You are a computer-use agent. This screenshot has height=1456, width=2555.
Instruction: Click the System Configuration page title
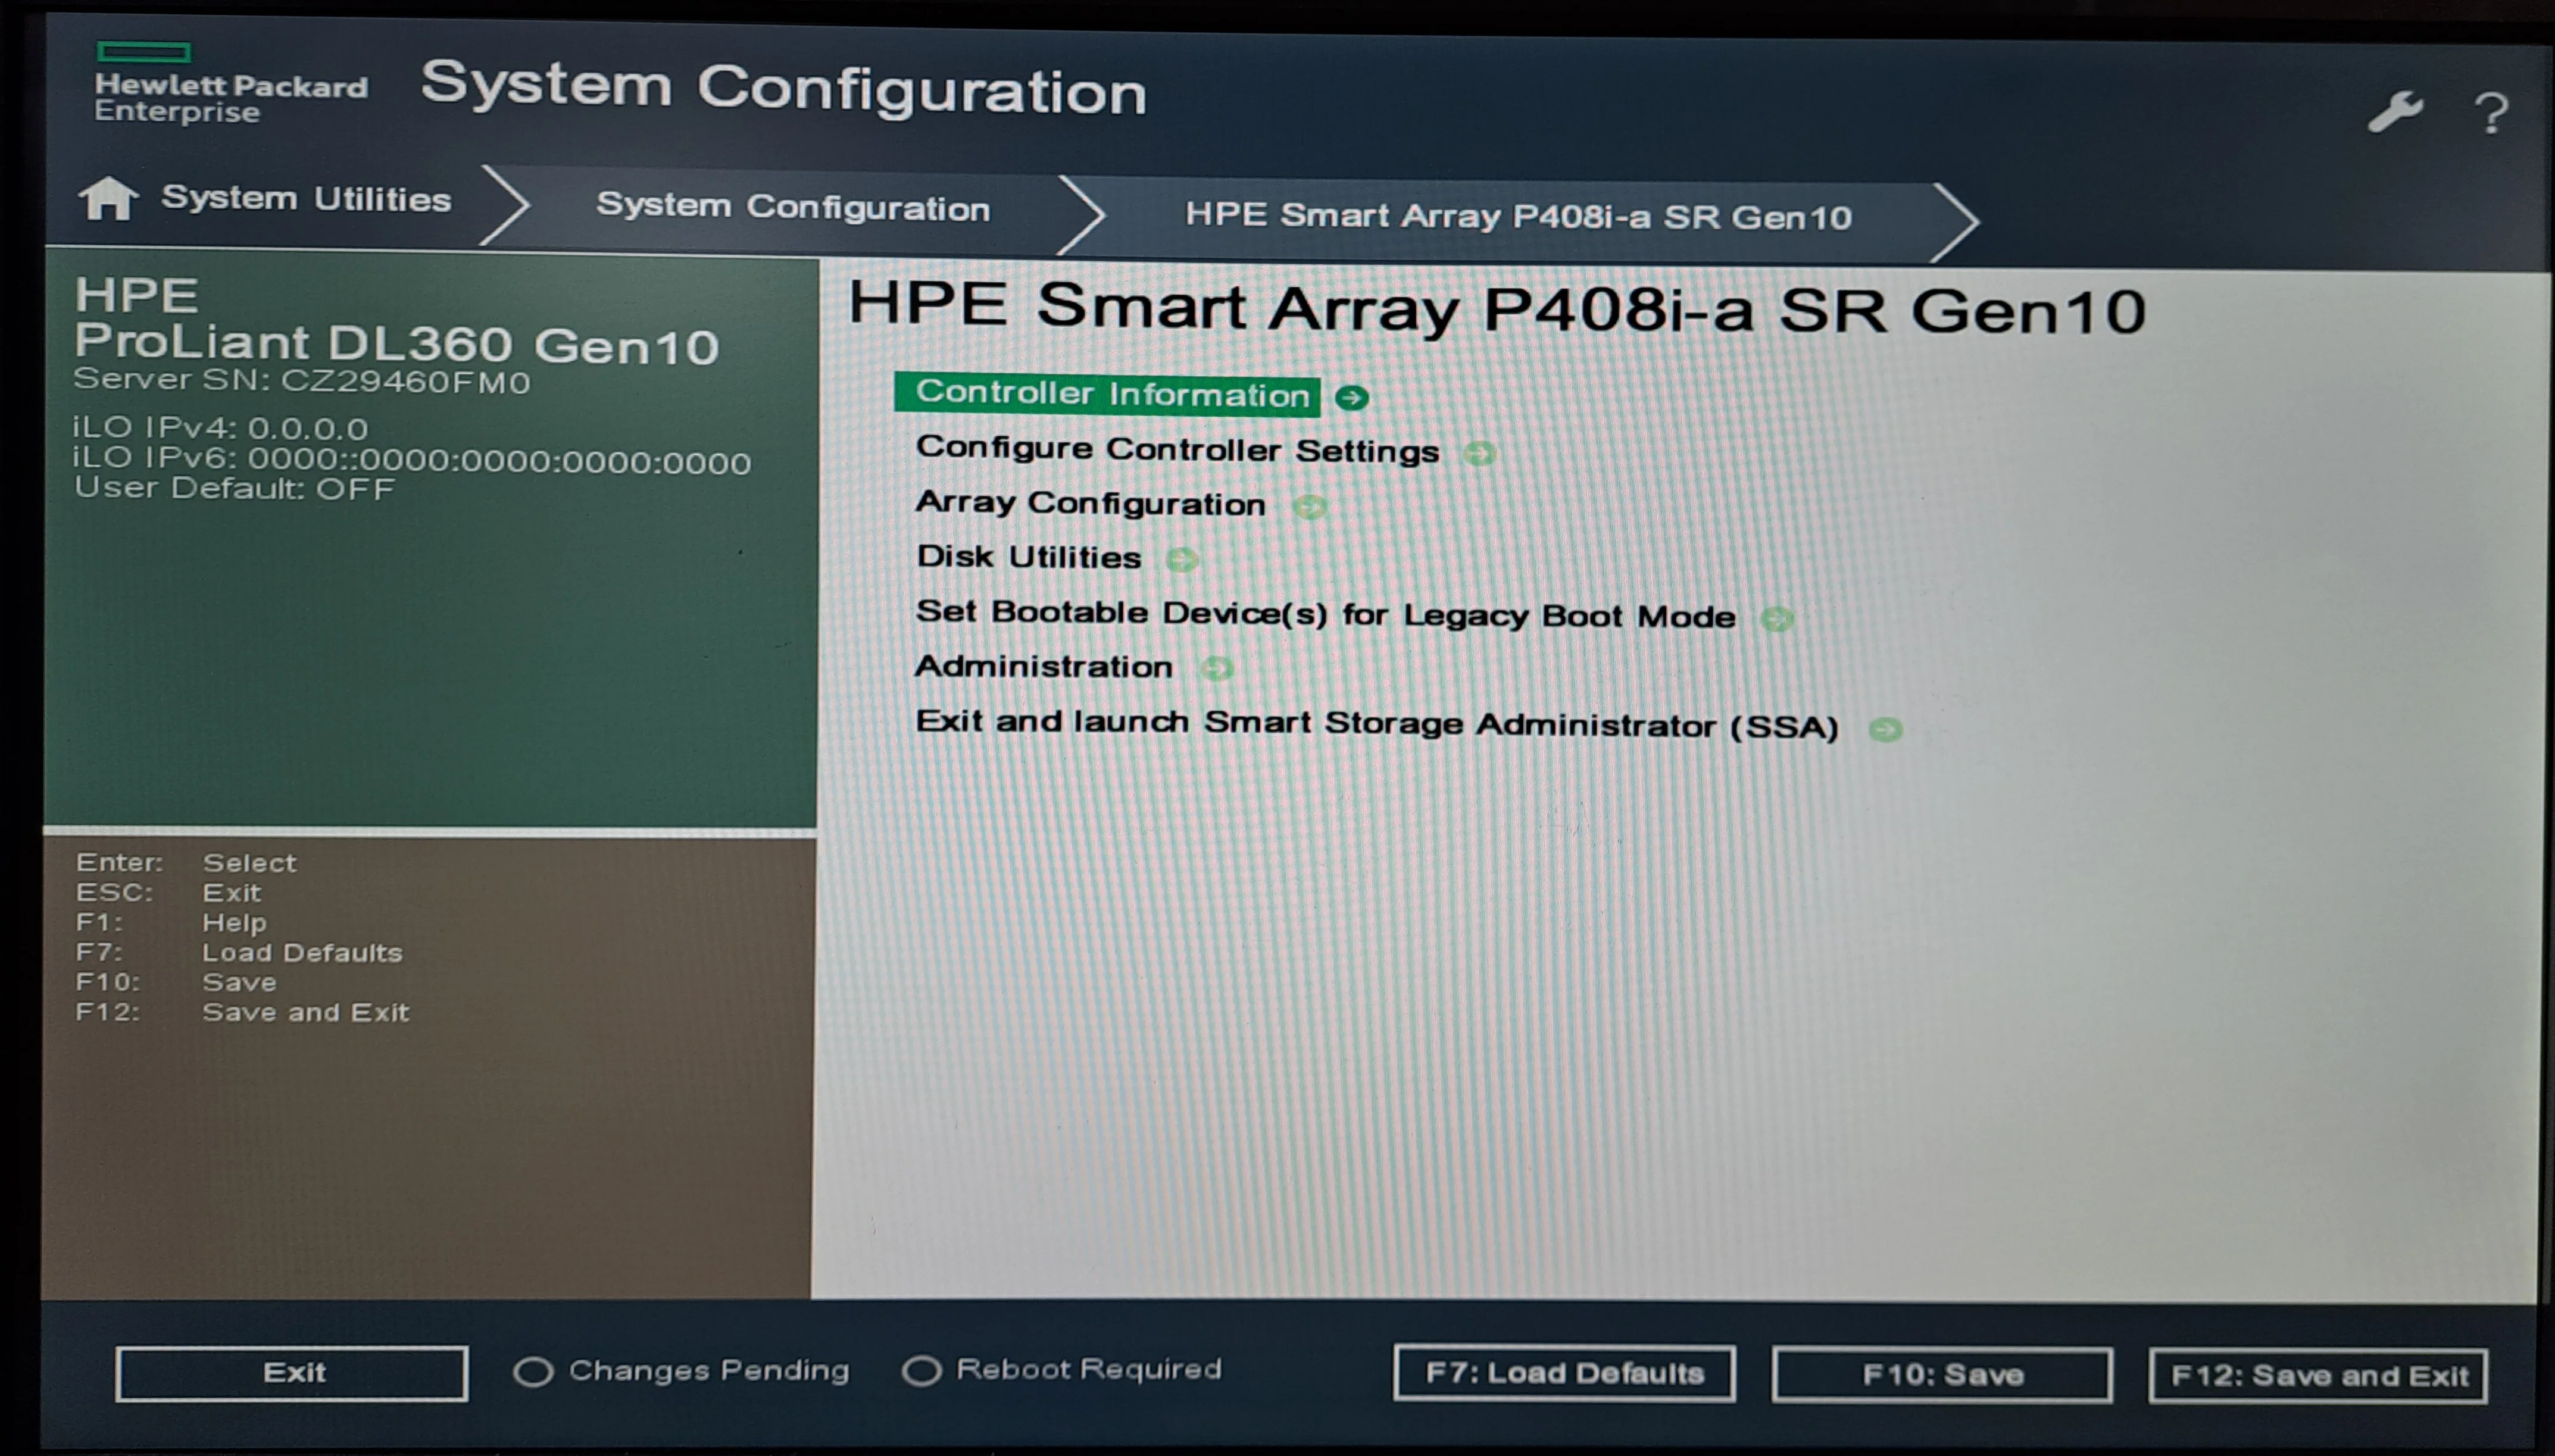pyautogui.click(x=783, y=88)
